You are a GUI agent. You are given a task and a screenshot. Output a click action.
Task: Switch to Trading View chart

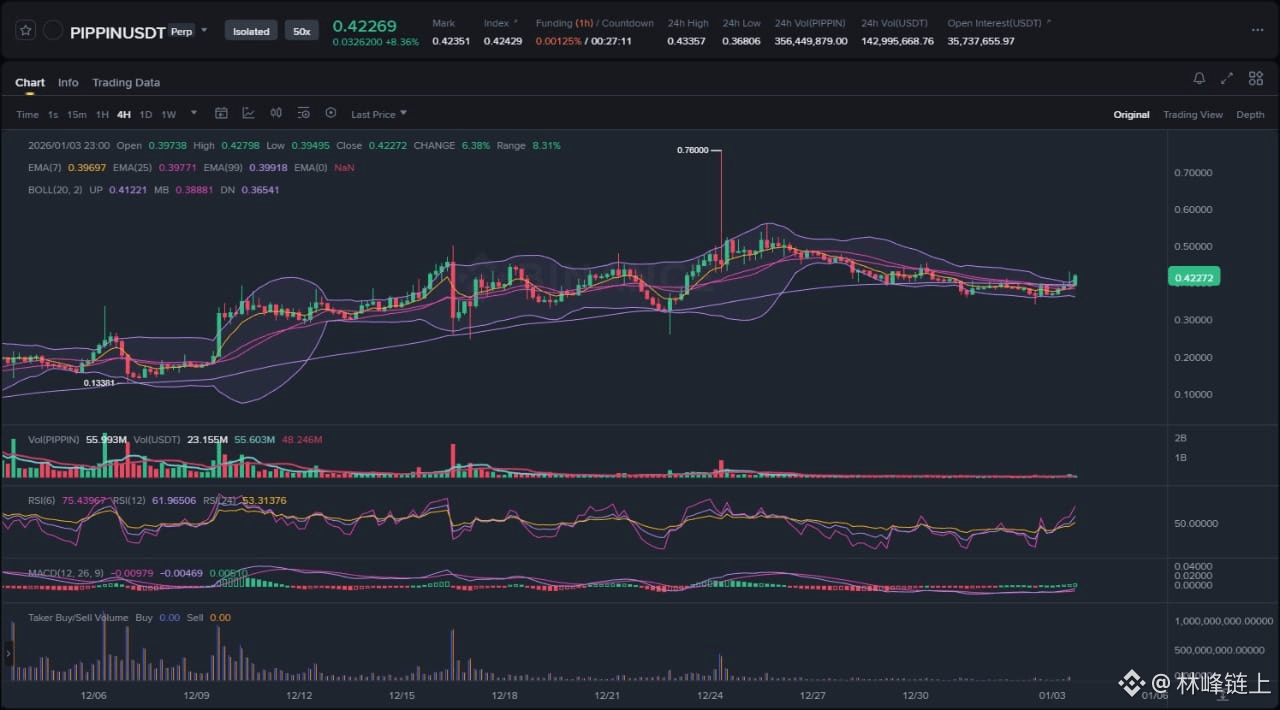coord(1193,114)
